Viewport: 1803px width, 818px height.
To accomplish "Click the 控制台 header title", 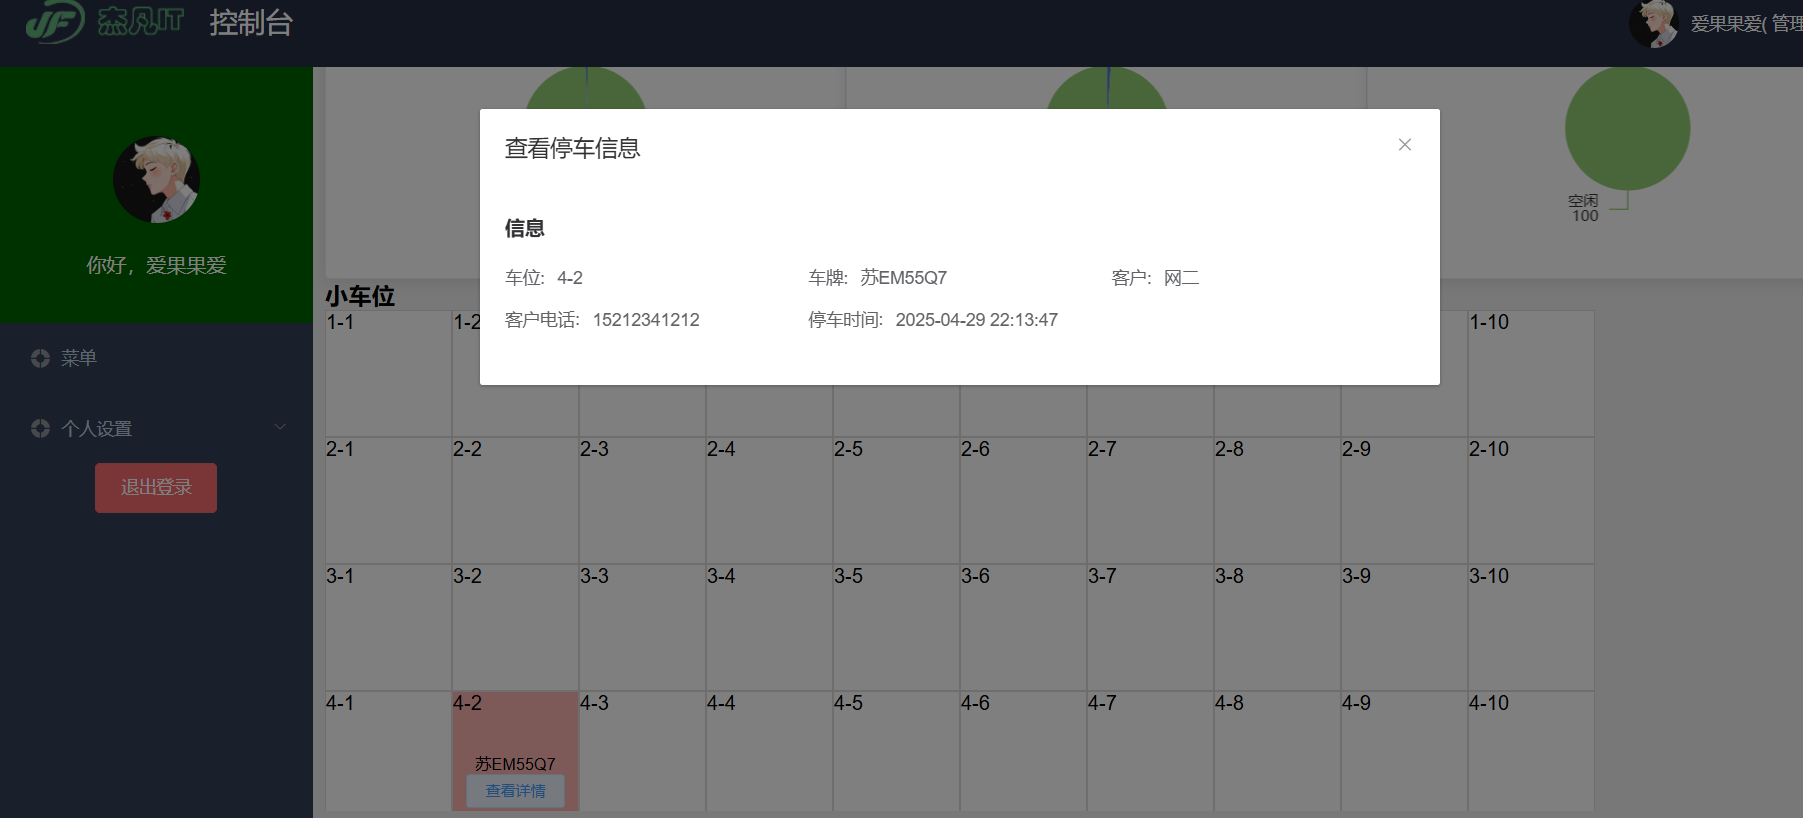I will pos(251,22).
